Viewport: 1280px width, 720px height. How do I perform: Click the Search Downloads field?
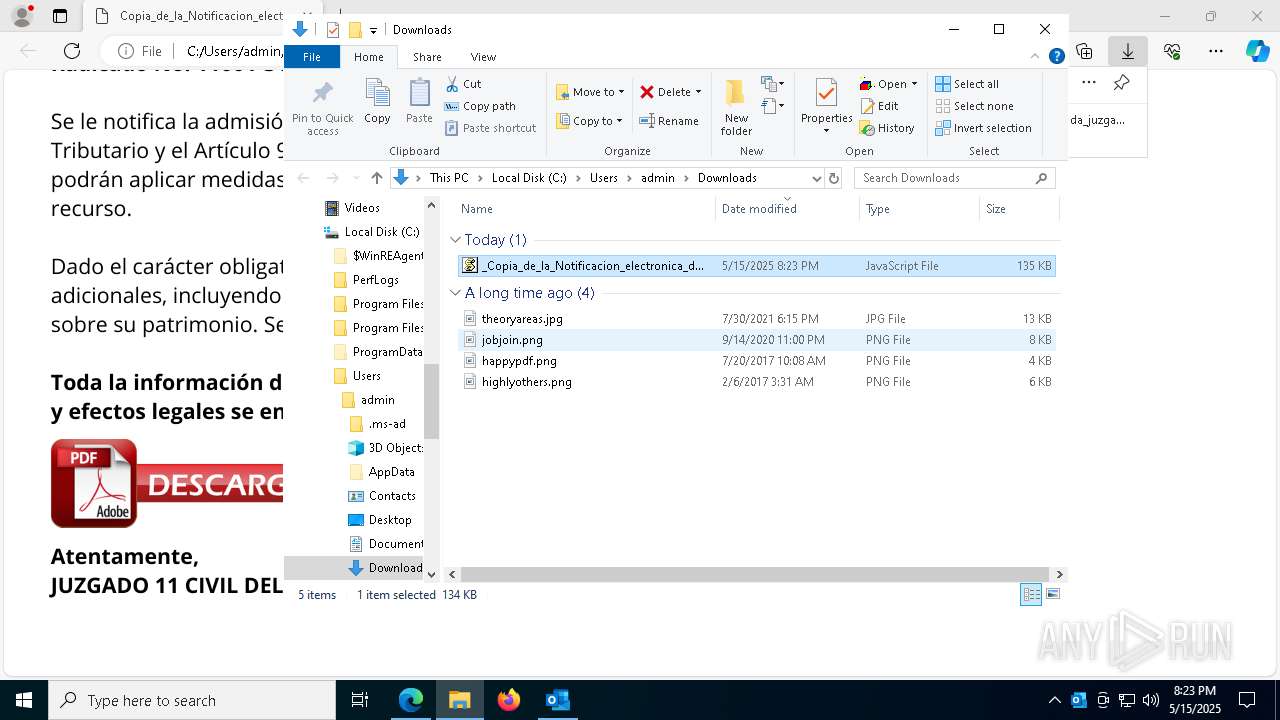click(954, 178)
